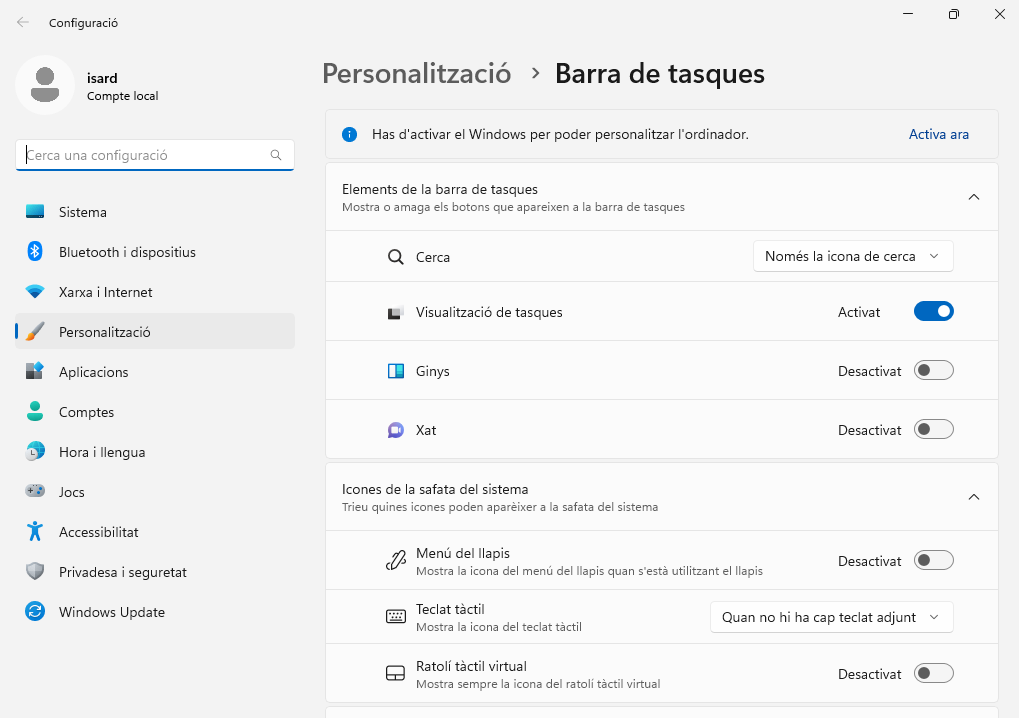Enable the Menú del llapis switch

coord(933,561)
